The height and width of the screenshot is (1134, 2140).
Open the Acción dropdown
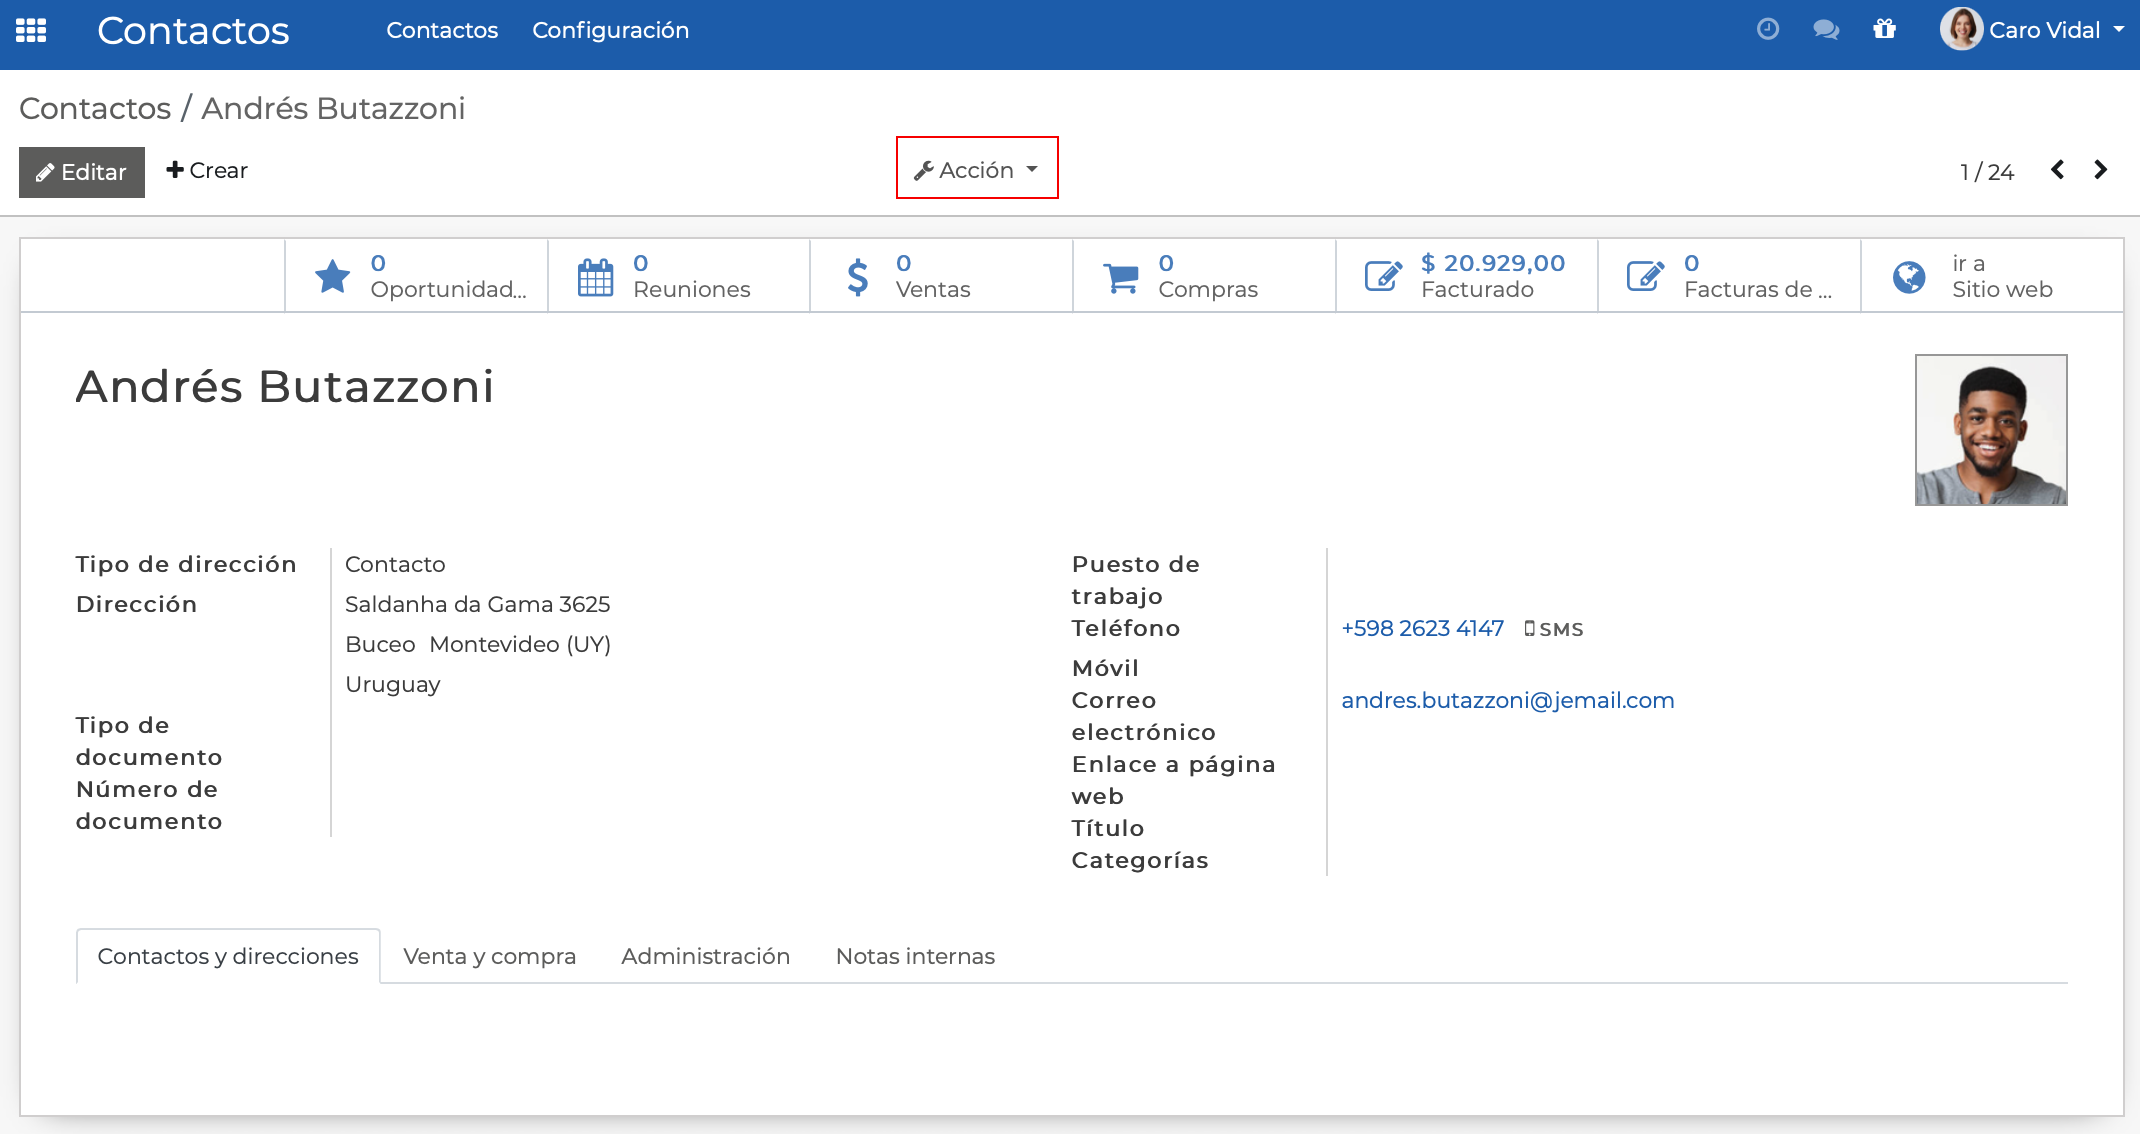[976, 169]
